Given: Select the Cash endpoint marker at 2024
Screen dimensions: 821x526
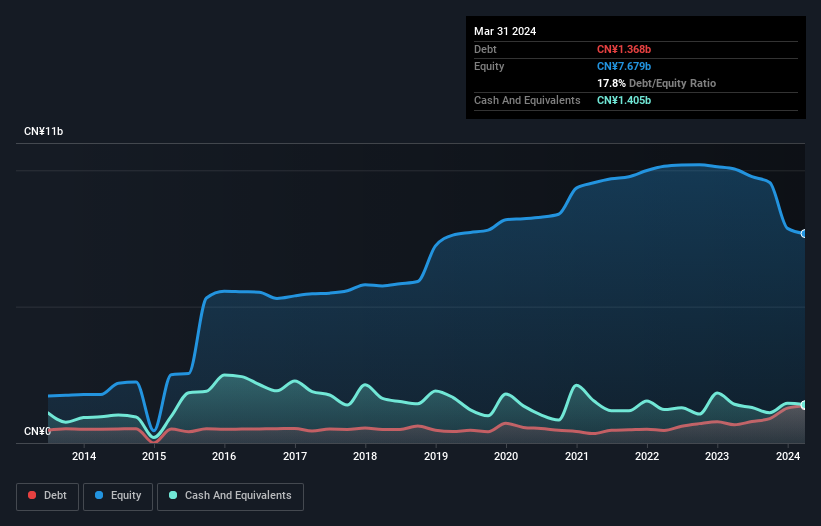Looking at the screenshot, I should [x=804, y=405].
